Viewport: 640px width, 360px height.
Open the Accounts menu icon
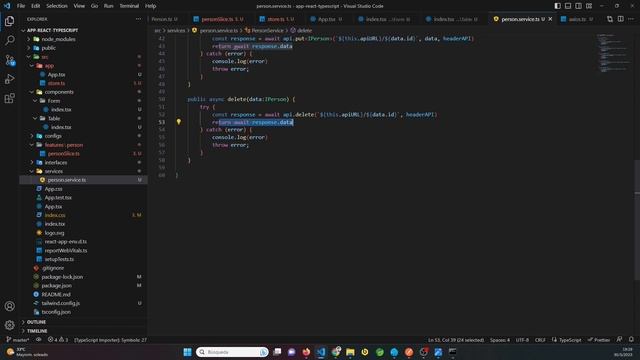[9, 306]
